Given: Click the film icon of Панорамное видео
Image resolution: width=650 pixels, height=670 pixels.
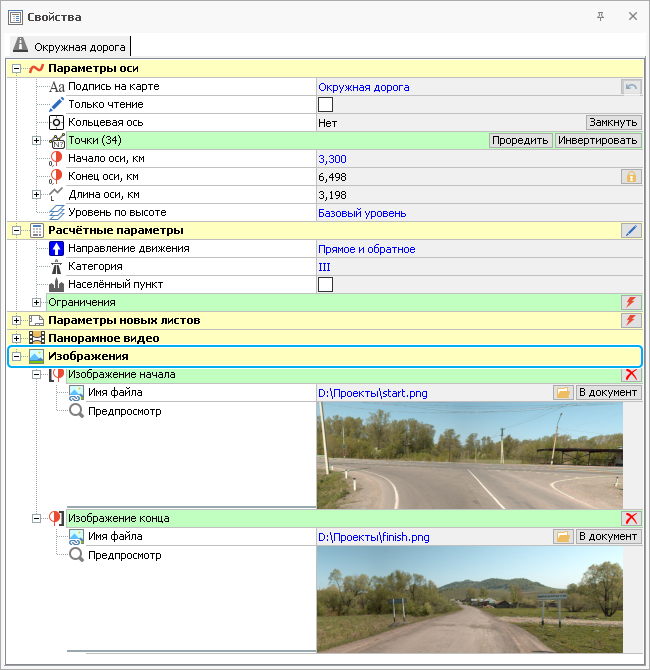Looking at the screenshot, I should coord(37,338).
